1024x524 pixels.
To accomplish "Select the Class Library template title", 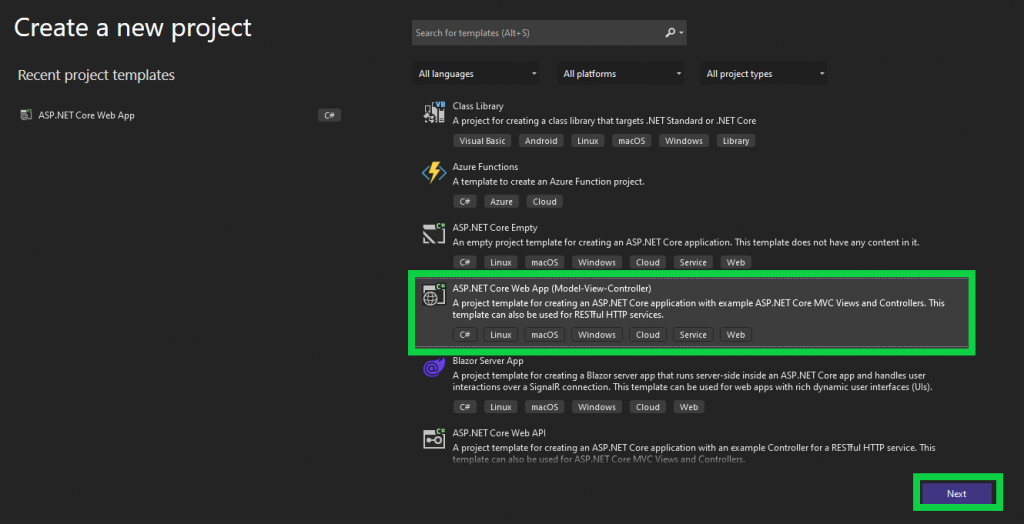I will (x=478, y=106).
